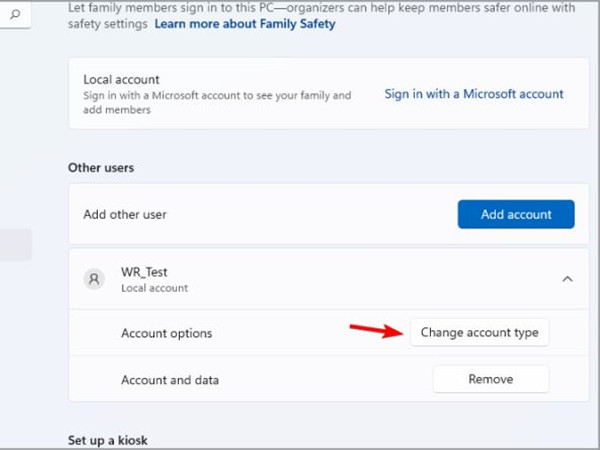Open Learn more about Family Safety link
The width and height of the screenshot is (600, 450).
pos(245,23)
